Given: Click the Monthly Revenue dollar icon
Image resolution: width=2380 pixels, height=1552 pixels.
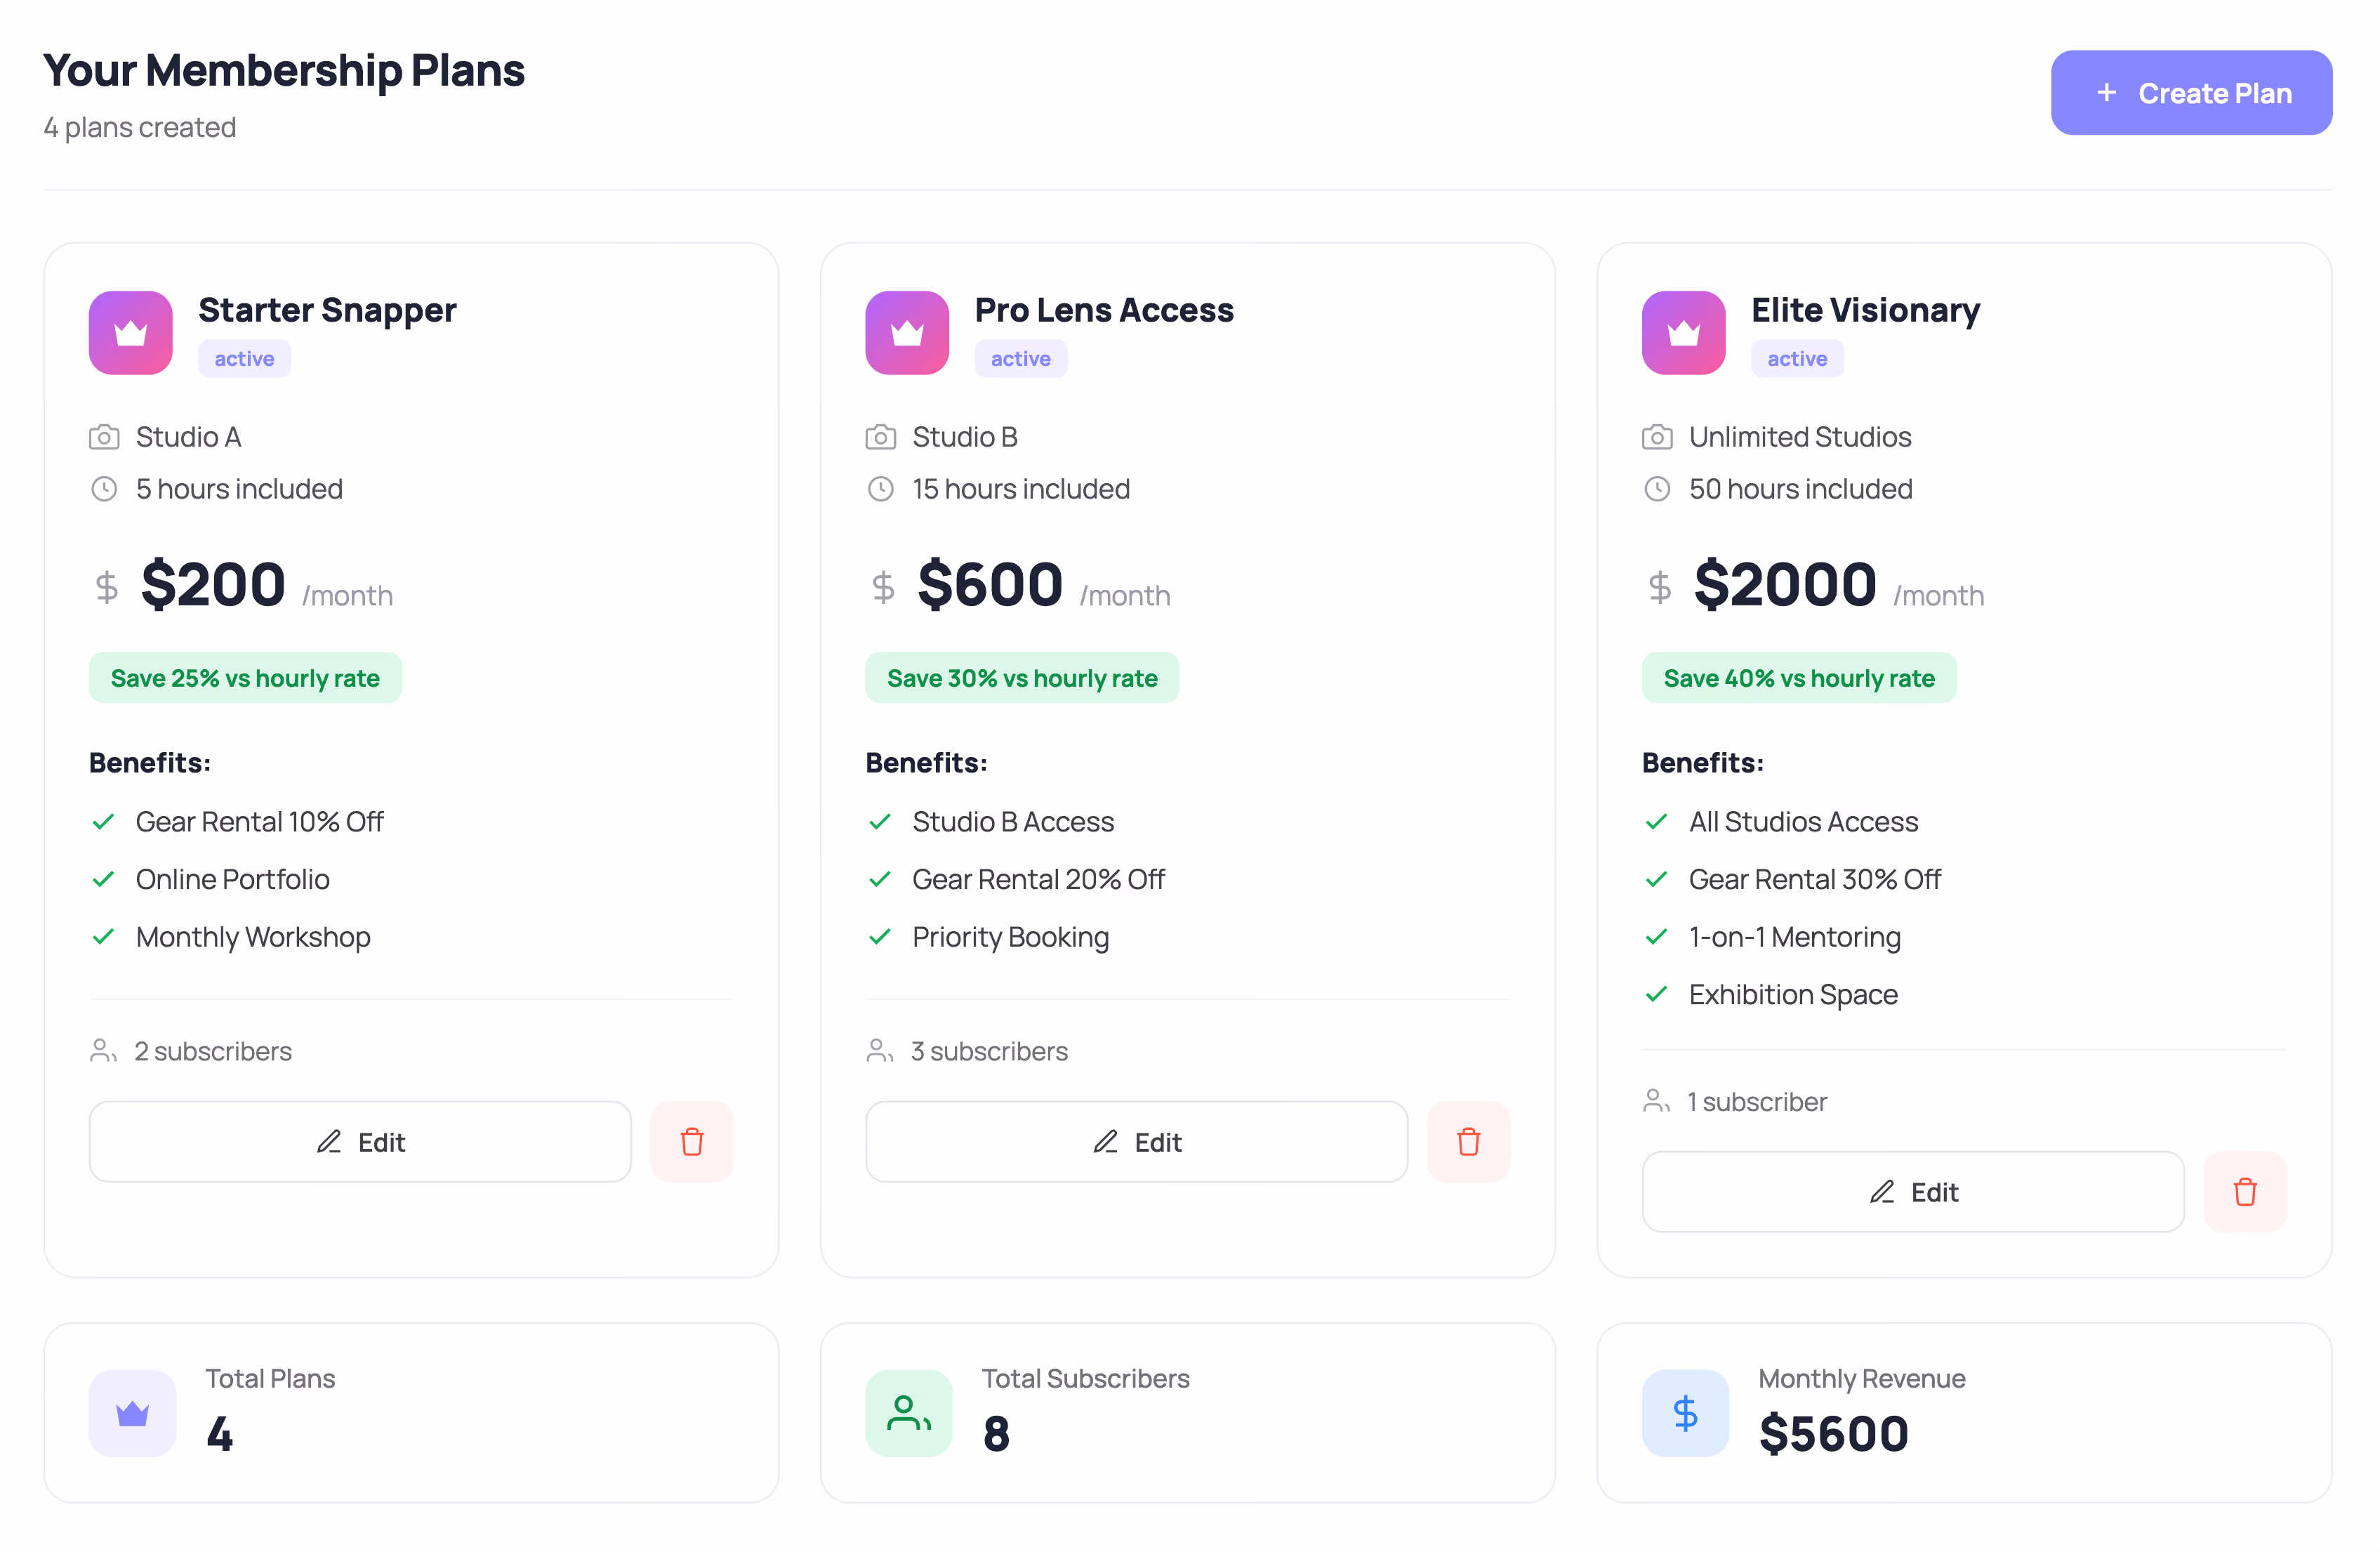Looking at the screenshot, I should (1685, 1412).
